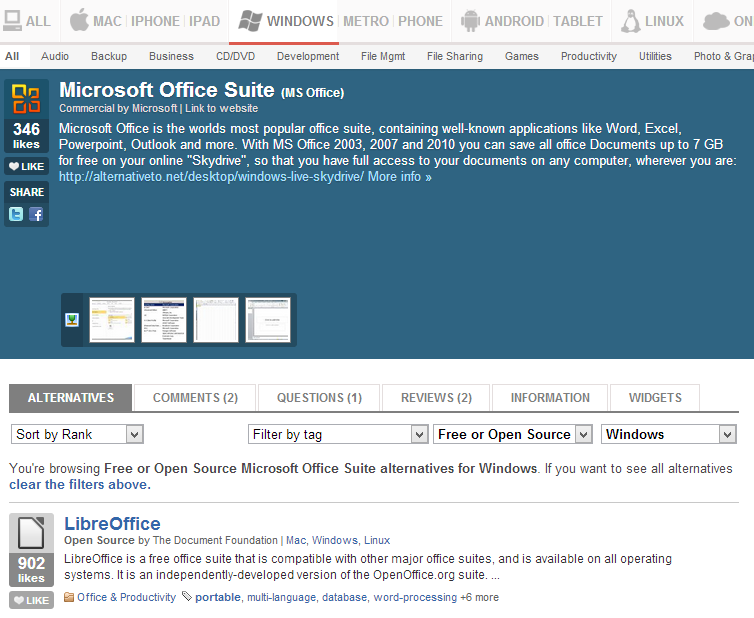Click the ALL platforms computer icon

click(12, 21)
